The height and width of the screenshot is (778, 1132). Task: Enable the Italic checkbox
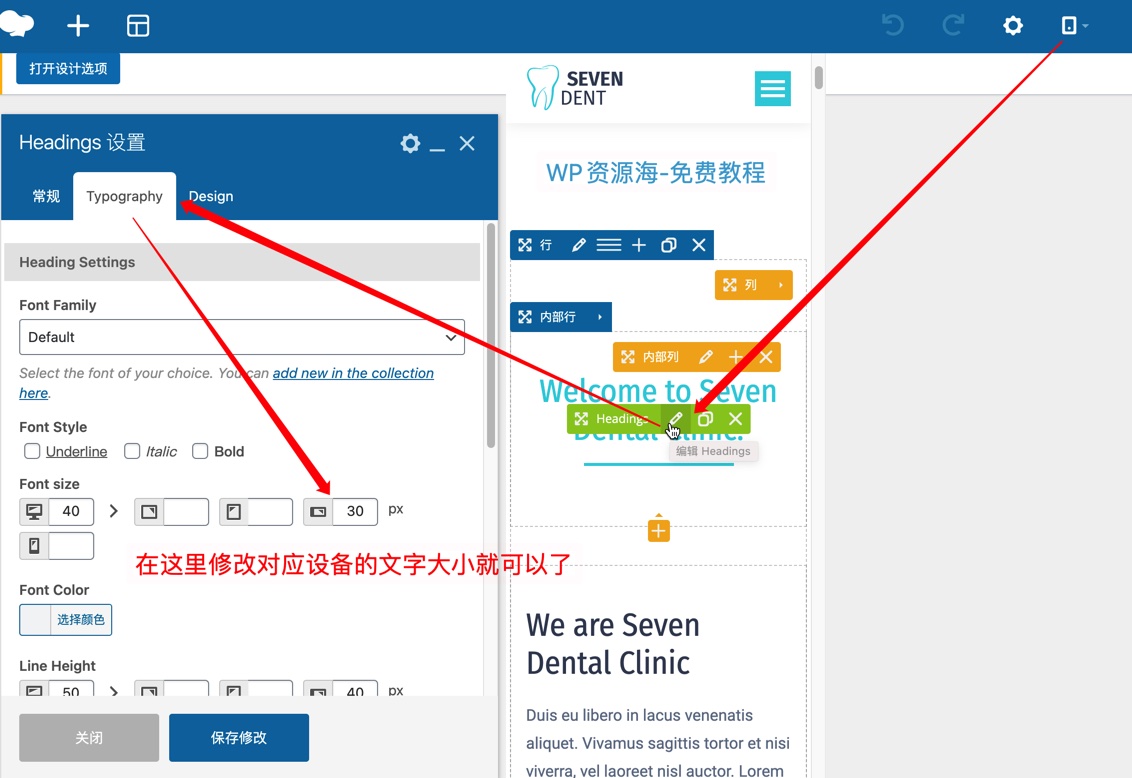coord(132,451)
